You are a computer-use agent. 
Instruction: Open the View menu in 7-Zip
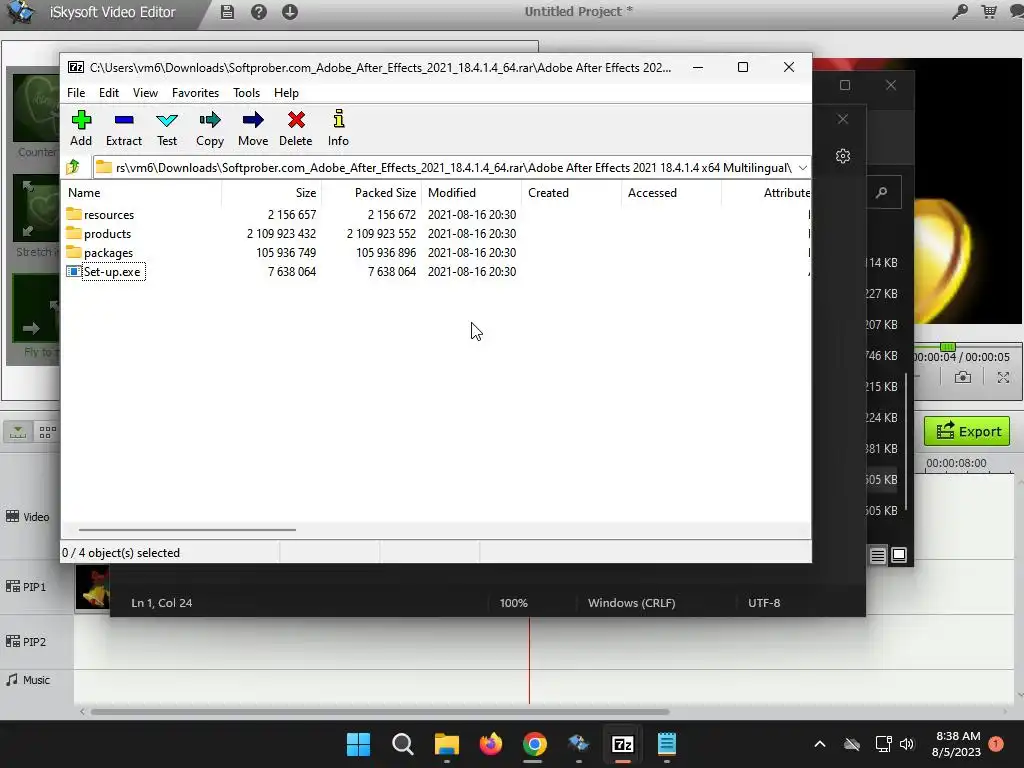point(145,93)
